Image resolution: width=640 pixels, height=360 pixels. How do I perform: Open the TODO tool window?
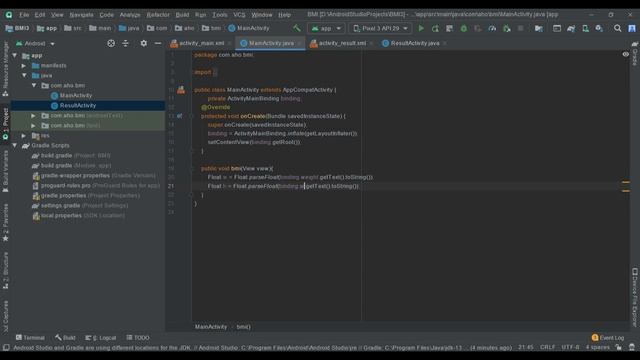point(138,338)
